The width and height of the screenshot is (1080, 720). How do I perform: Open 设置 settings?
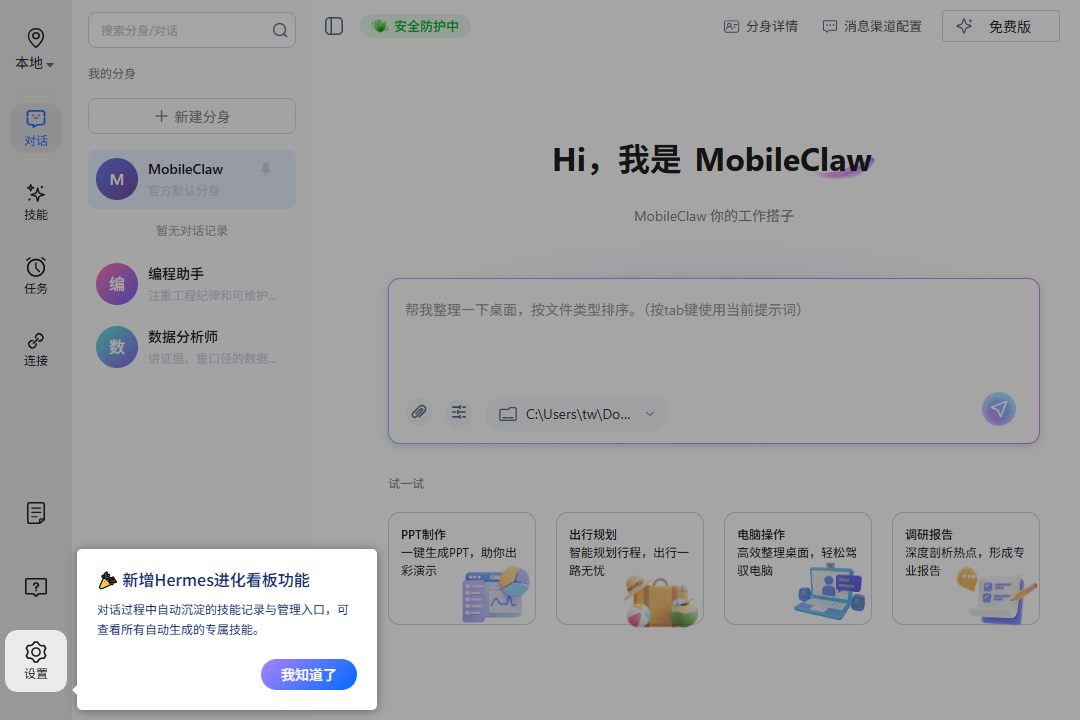pyautogui.click(x=36, y=661)
